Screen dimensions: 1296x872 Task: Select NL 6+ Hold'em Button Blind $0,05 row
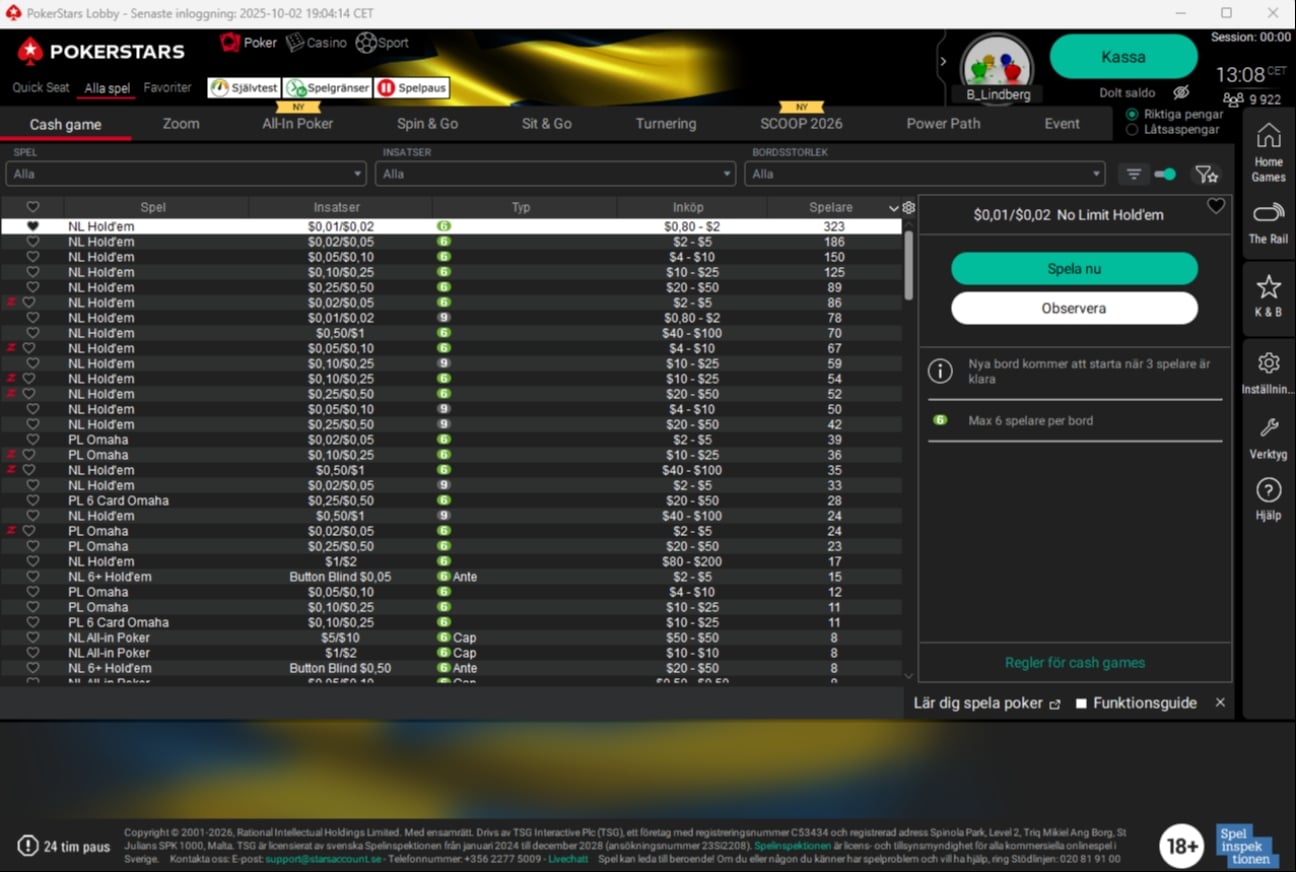coord(451,577)
